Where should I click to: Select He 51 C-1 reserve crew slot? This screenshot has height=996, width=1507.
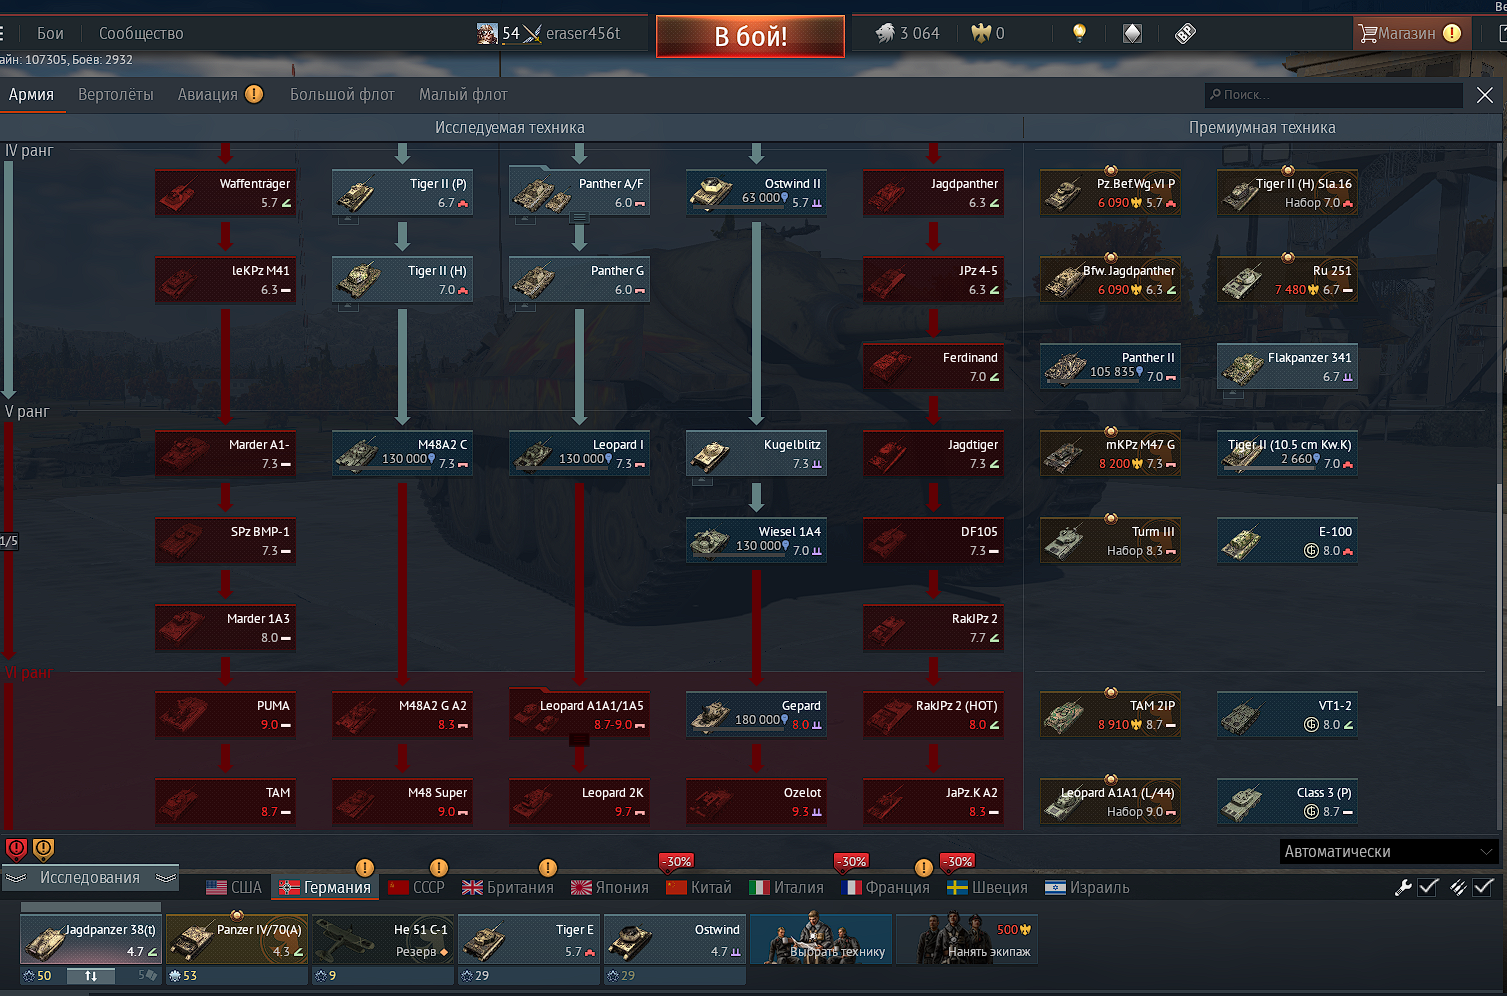pyautogui.click(x=382, y=940)
